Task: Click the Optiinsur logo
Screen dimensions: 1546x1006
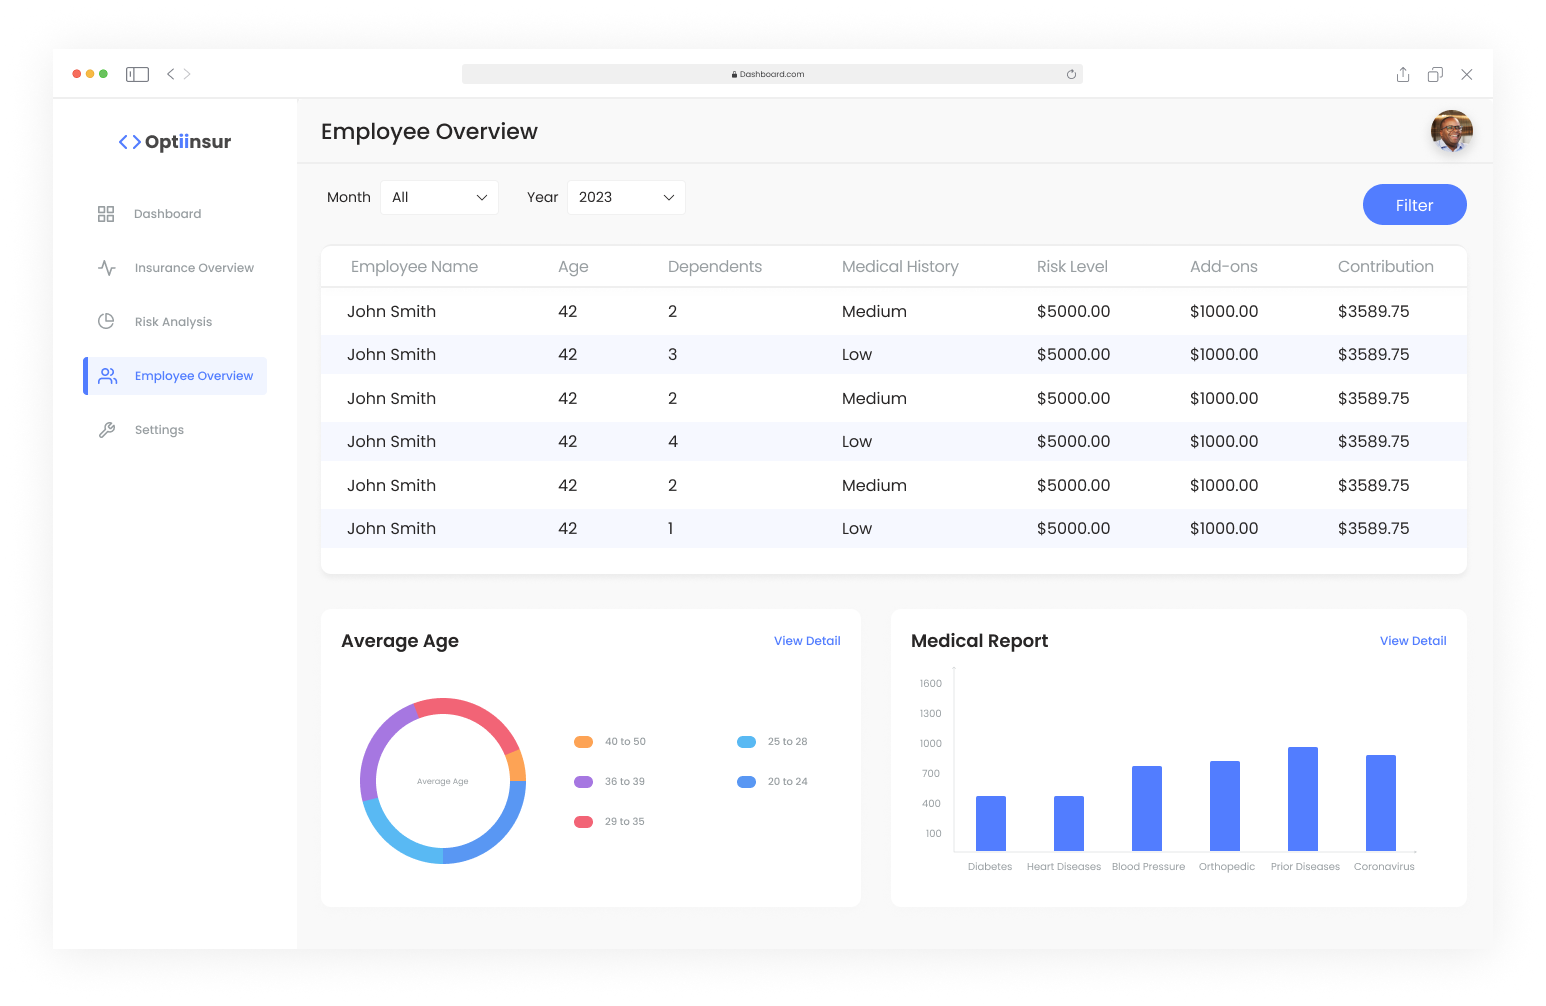Action: tap(175, 142)
